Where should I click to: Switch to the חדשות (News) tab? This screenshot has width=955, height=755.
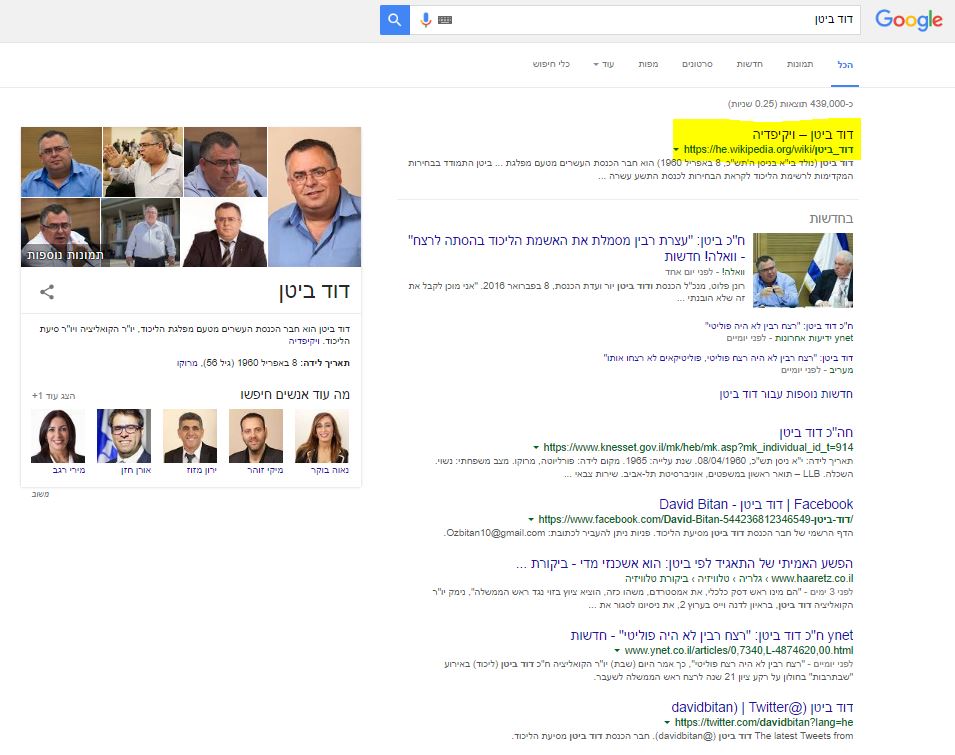(750, 64)
